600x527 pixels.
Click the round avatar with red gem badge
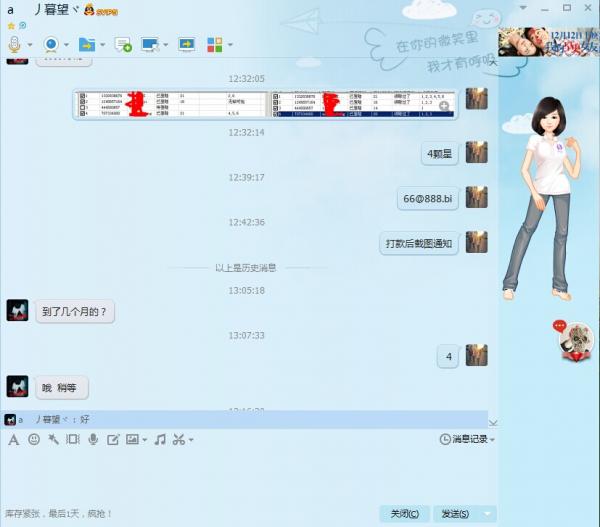(x=576, y=341)
